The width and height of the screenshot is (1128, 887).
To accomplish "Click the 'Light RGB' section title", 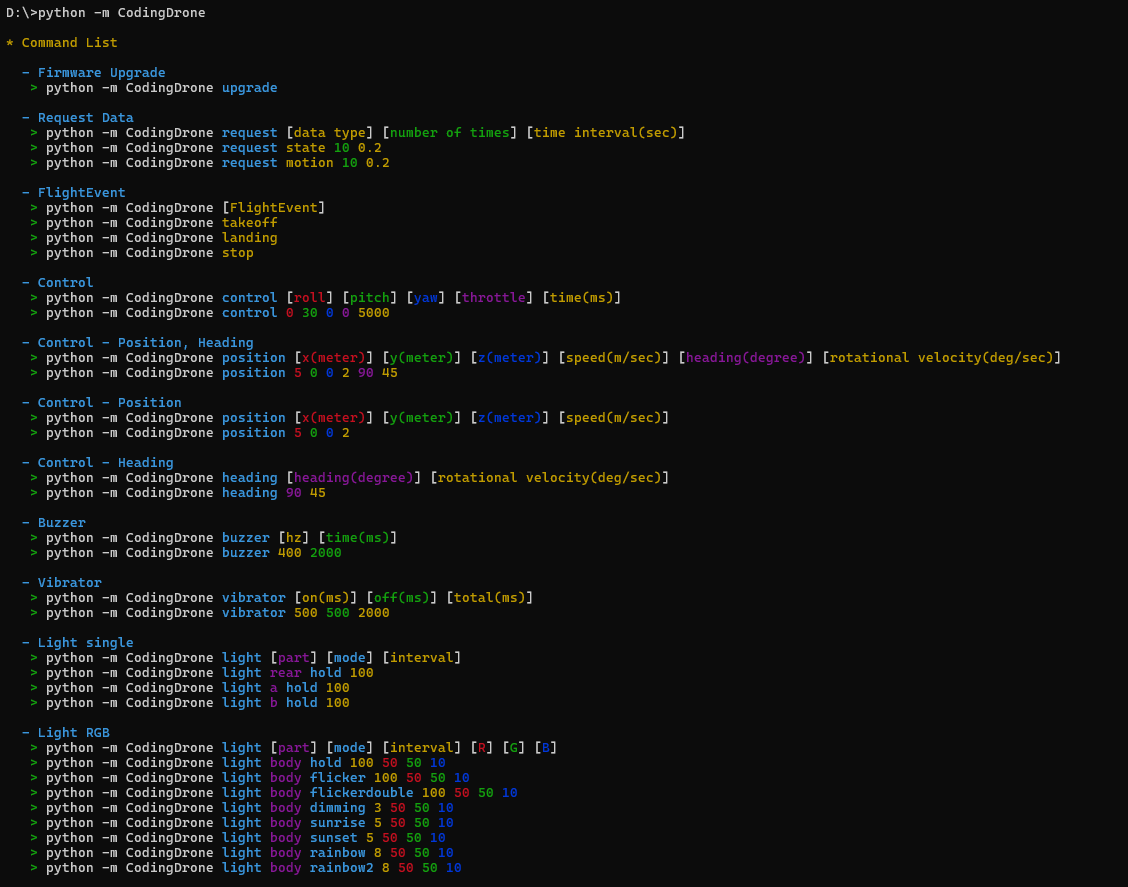I will (73, 733).
